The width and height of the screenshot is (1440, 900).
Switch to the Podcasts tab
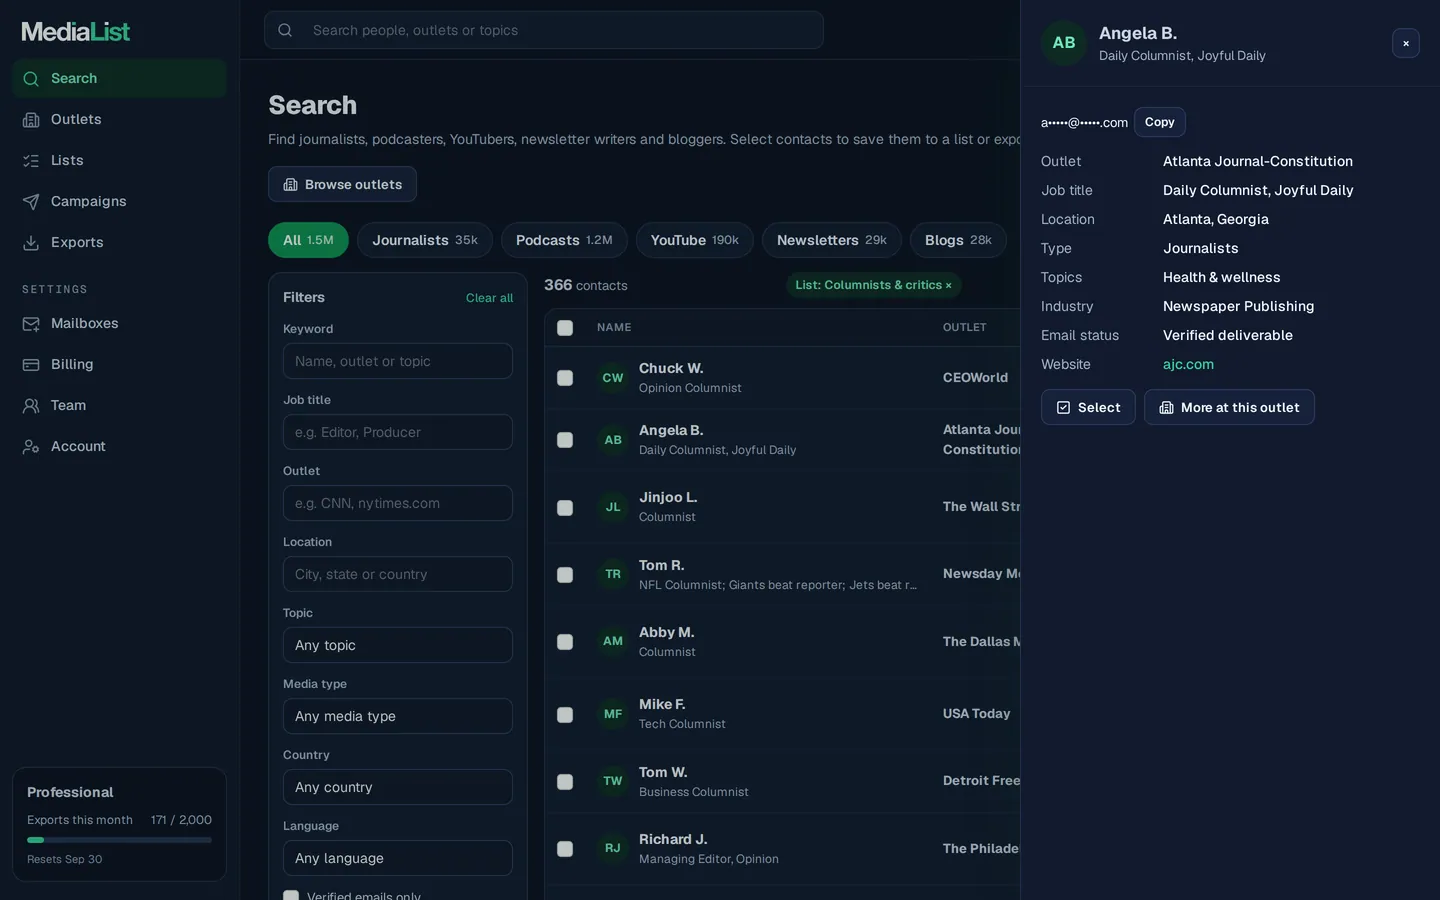[564, 240]
